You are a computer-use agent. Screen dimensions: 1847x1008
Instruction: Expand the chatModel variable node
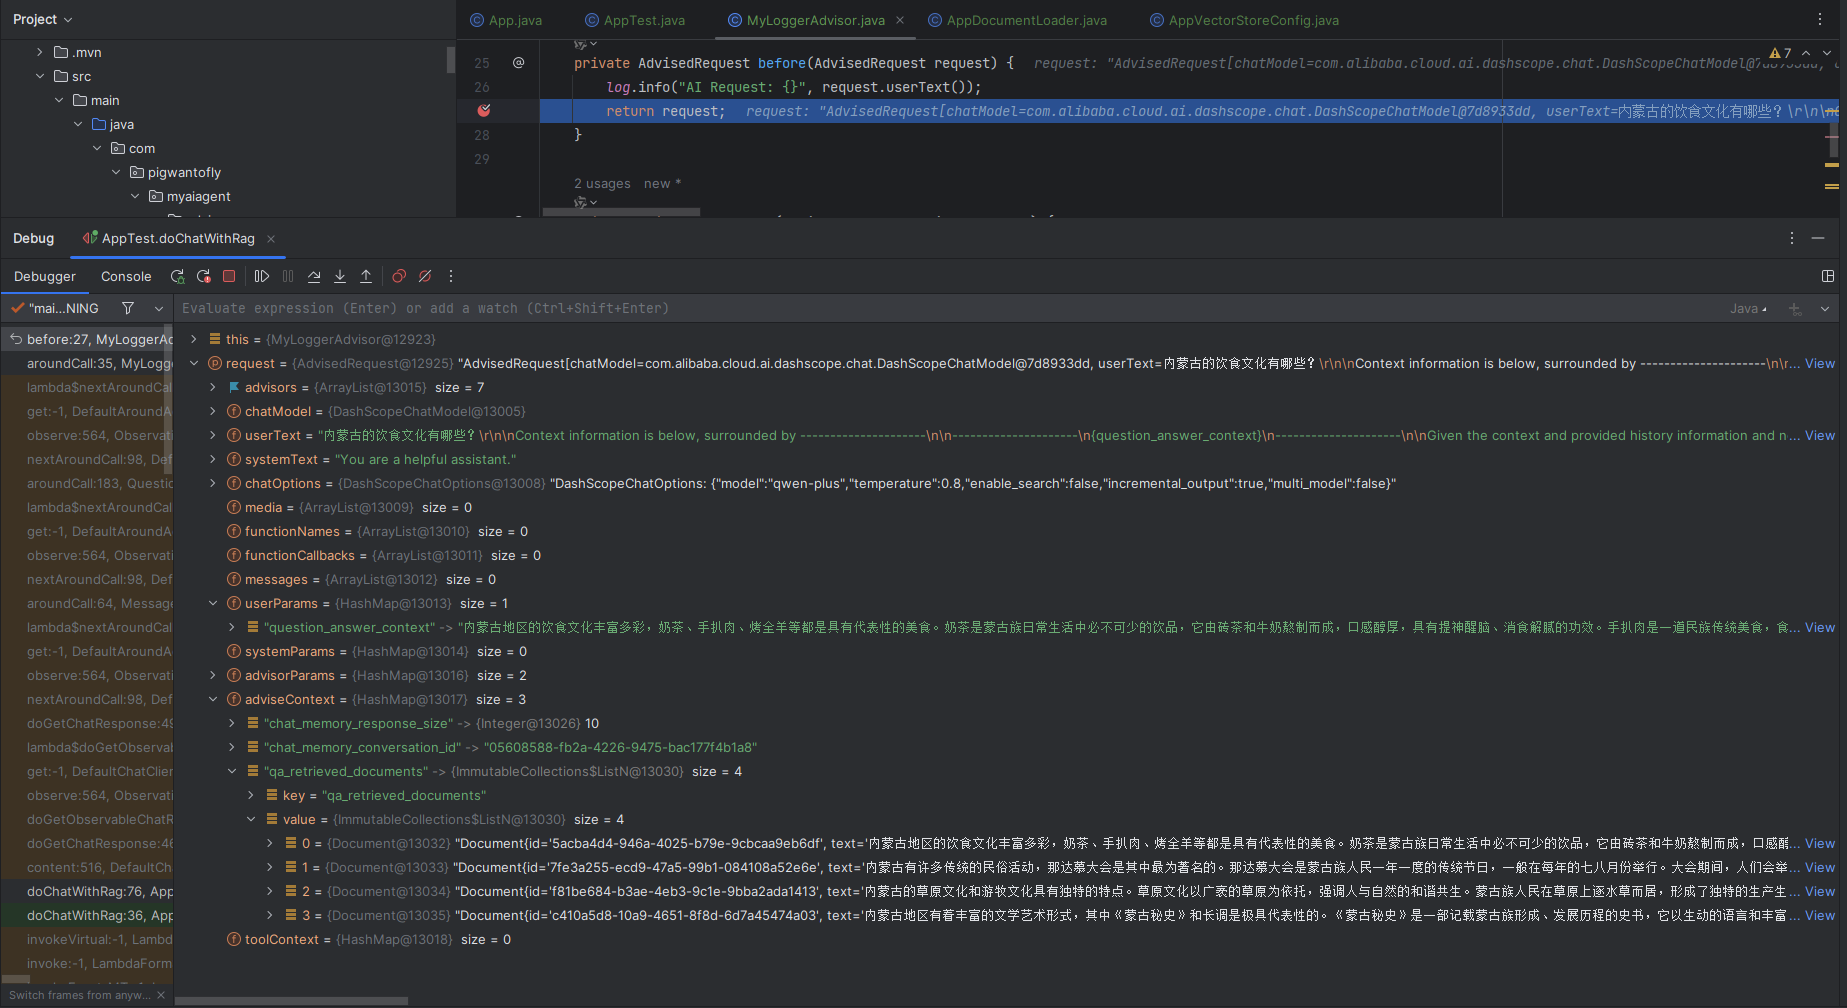(213, 411)
